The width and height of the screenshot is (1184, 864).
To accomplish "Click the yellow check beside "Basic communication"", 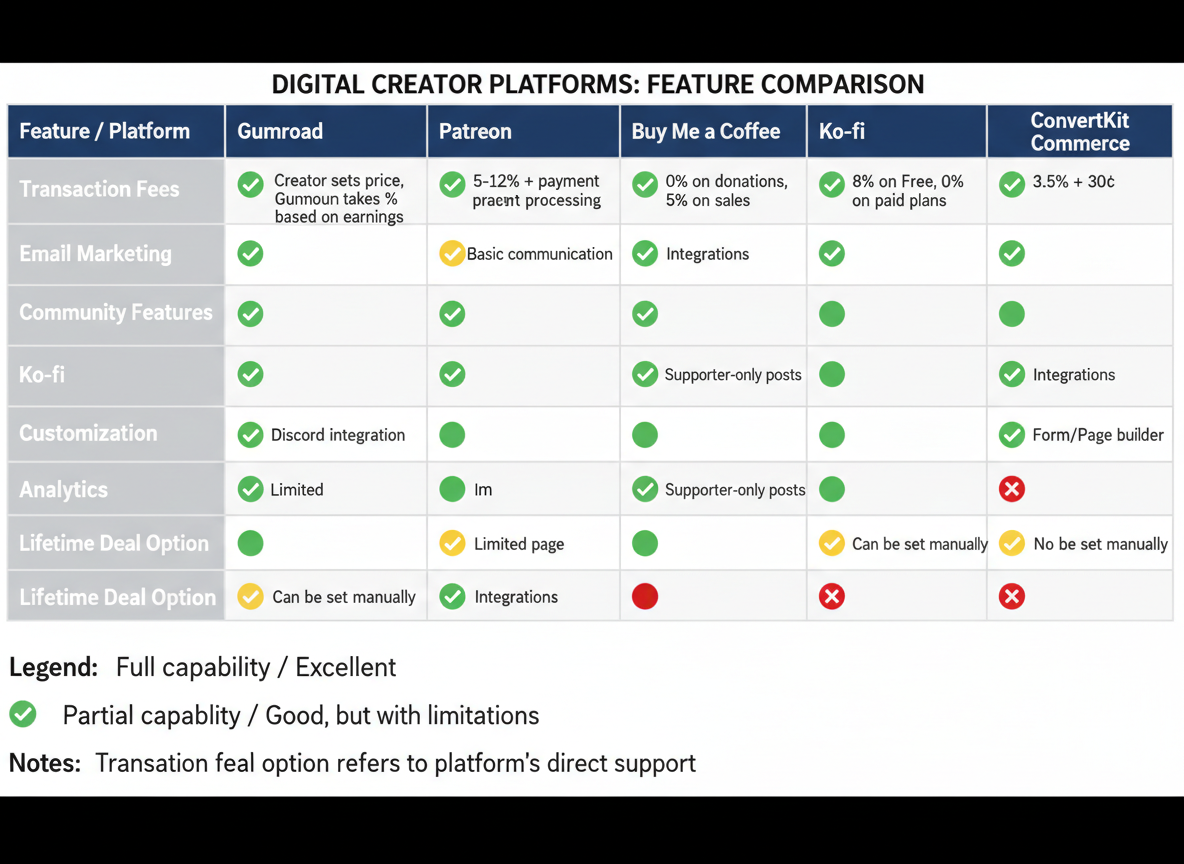I will click(452, 254).
